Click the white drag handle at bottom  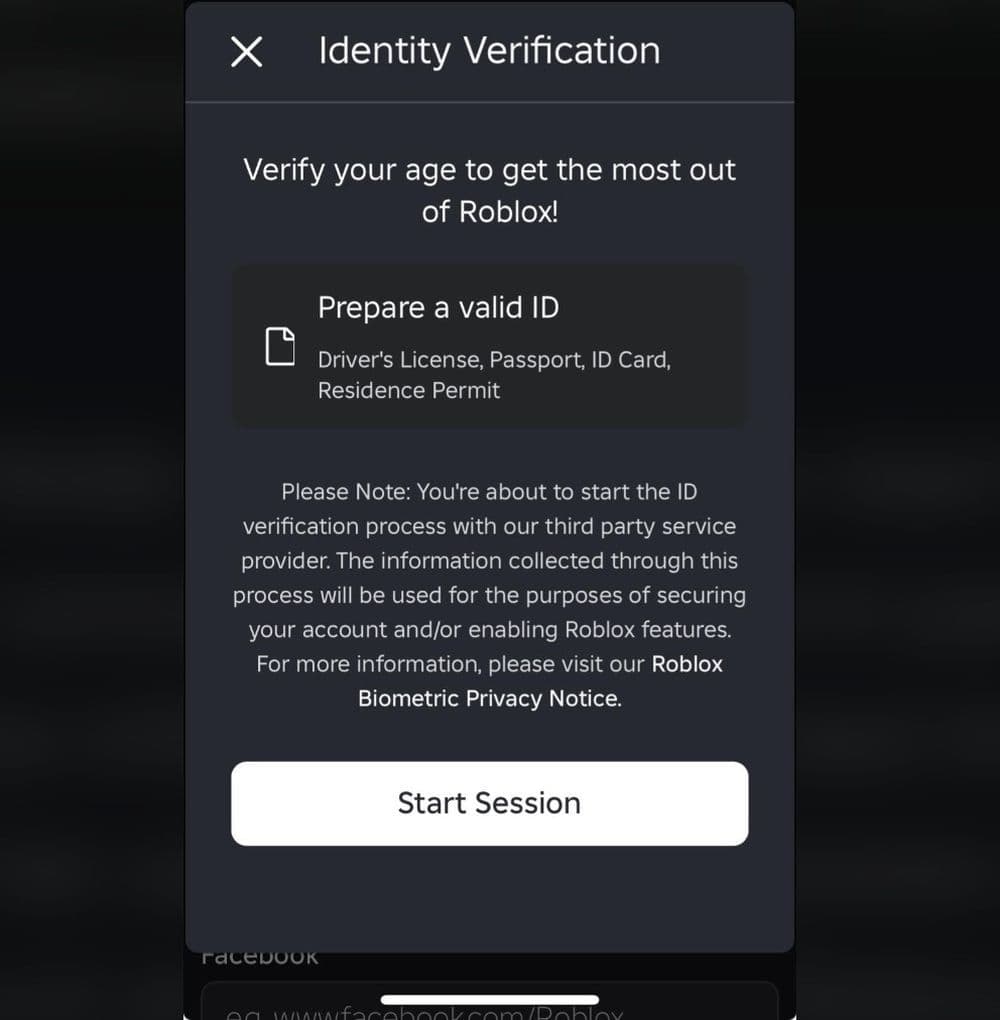pos(489,996)
